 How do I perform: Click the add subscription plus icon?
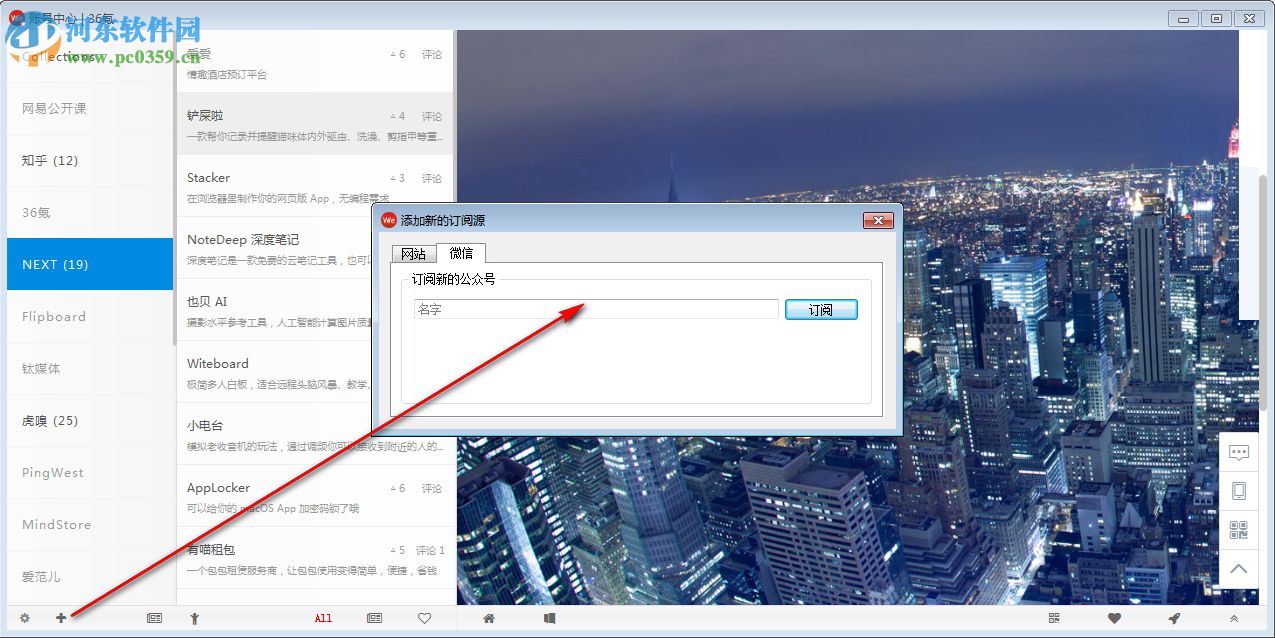tap(61, 619)
